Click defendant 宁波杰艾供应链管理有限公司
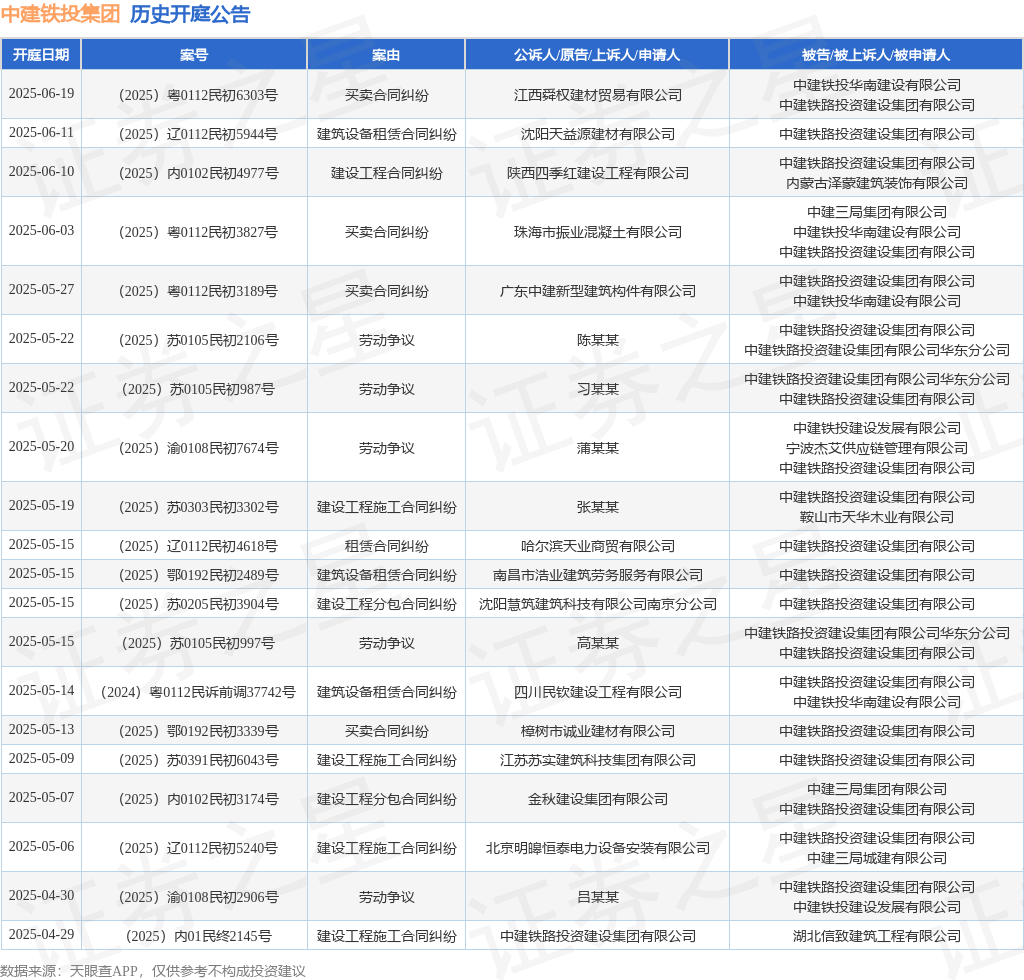Image resolution: width=1024 pixels, height=980 pixels. (x=876, y=448)
